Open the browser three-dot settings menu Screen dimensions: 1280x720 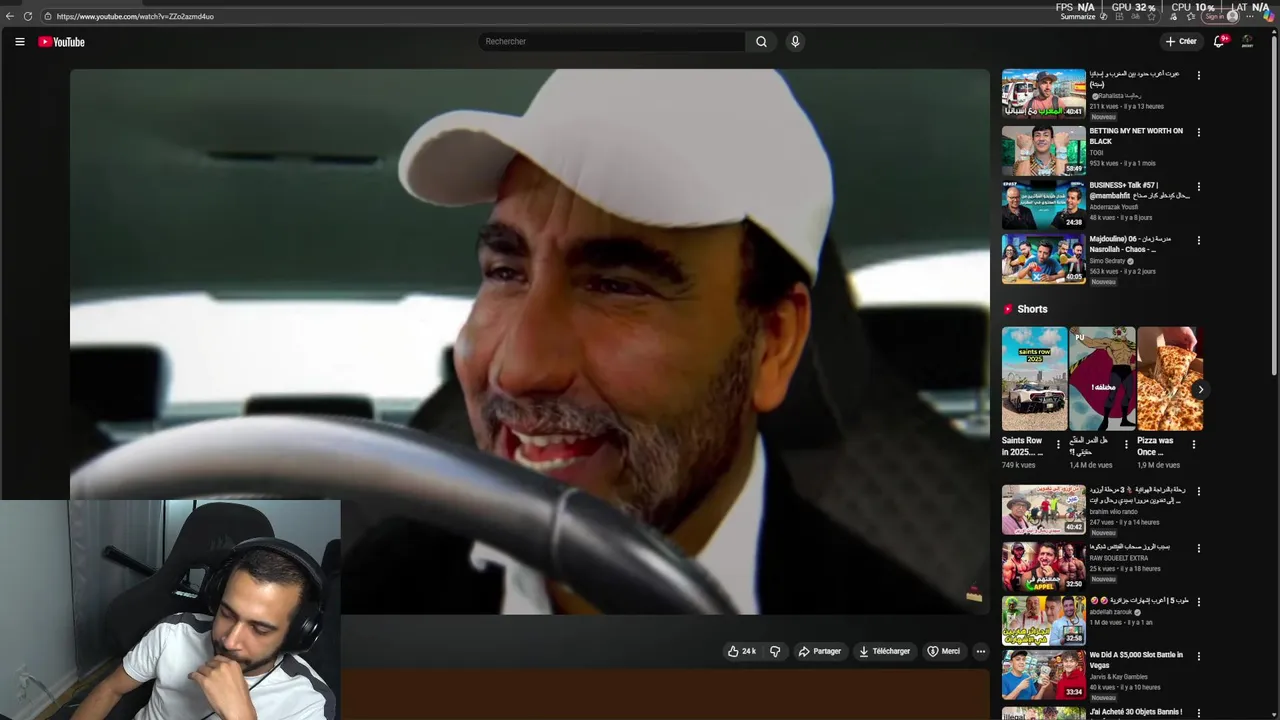(x=1250, y=16)
